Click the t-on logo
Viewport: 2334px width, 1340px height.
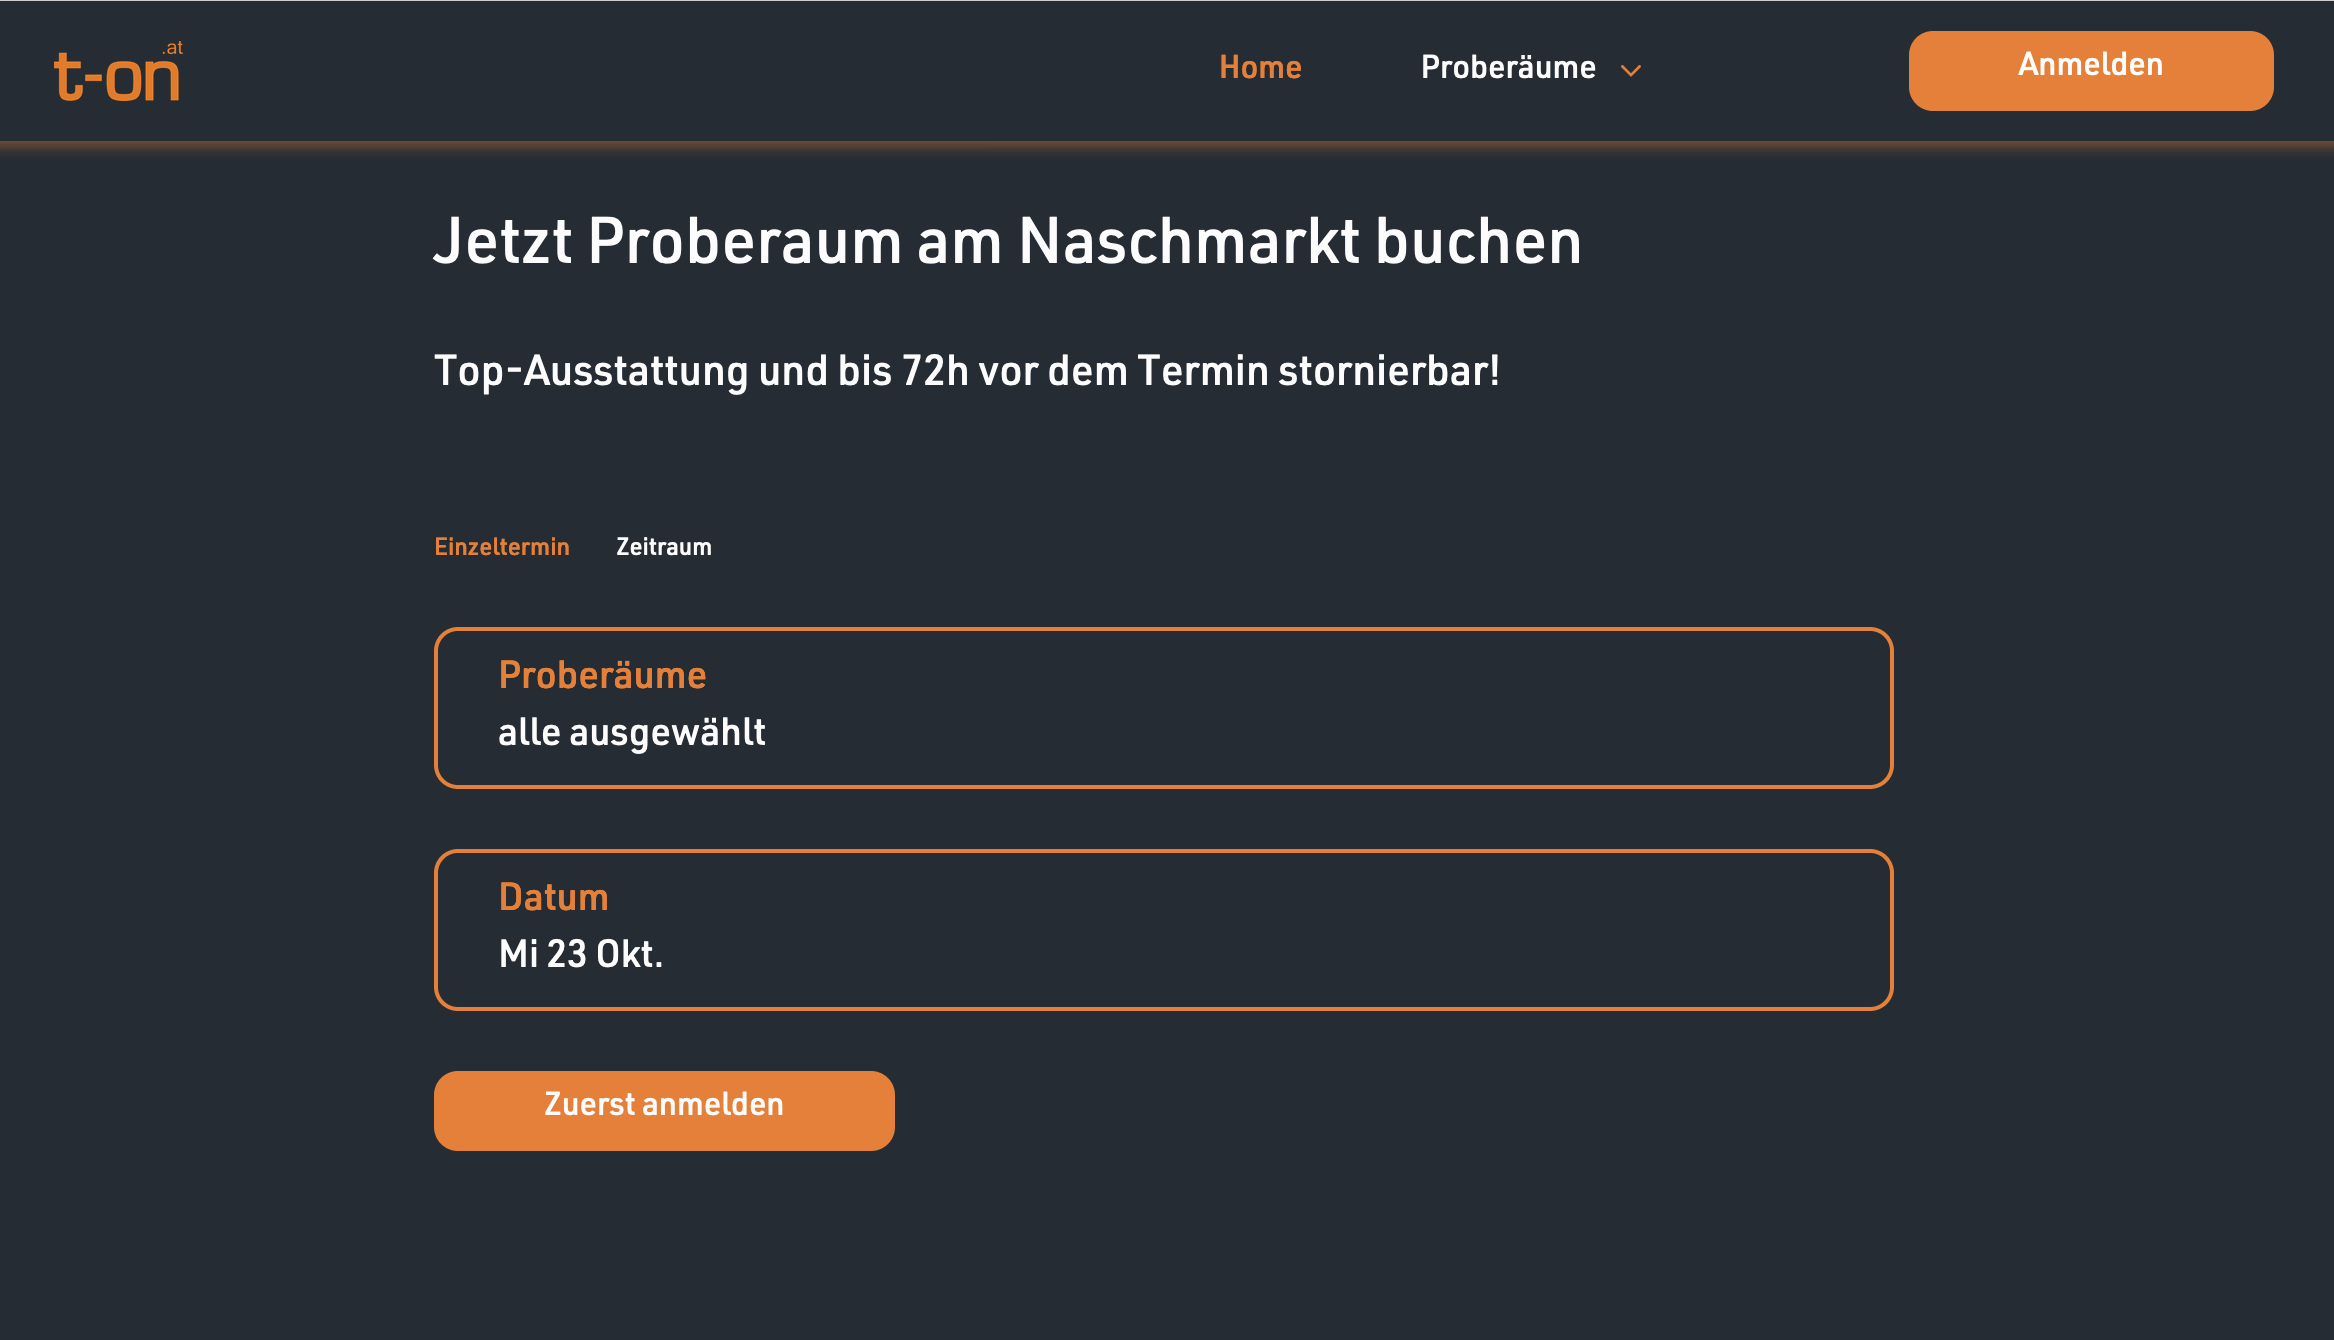click(x=119, y=70)
